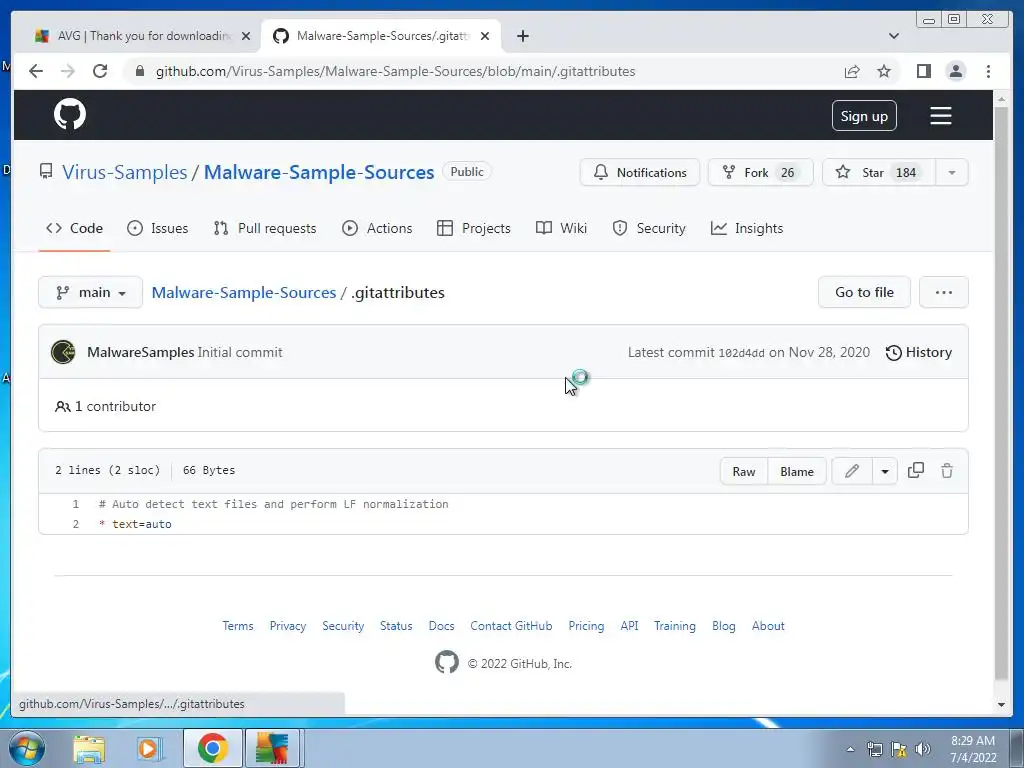
Task: Click the forward navigation arrow
Action: [68, 71]
